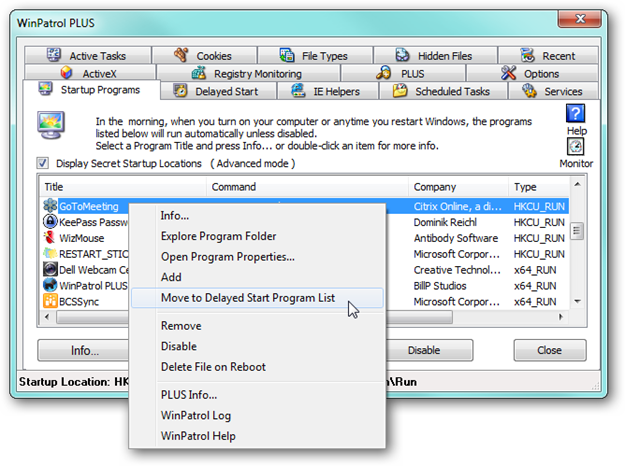Click the Info... button at bottom left
Image resolution: width=625 pixels, height=466 pixels.
83,350
